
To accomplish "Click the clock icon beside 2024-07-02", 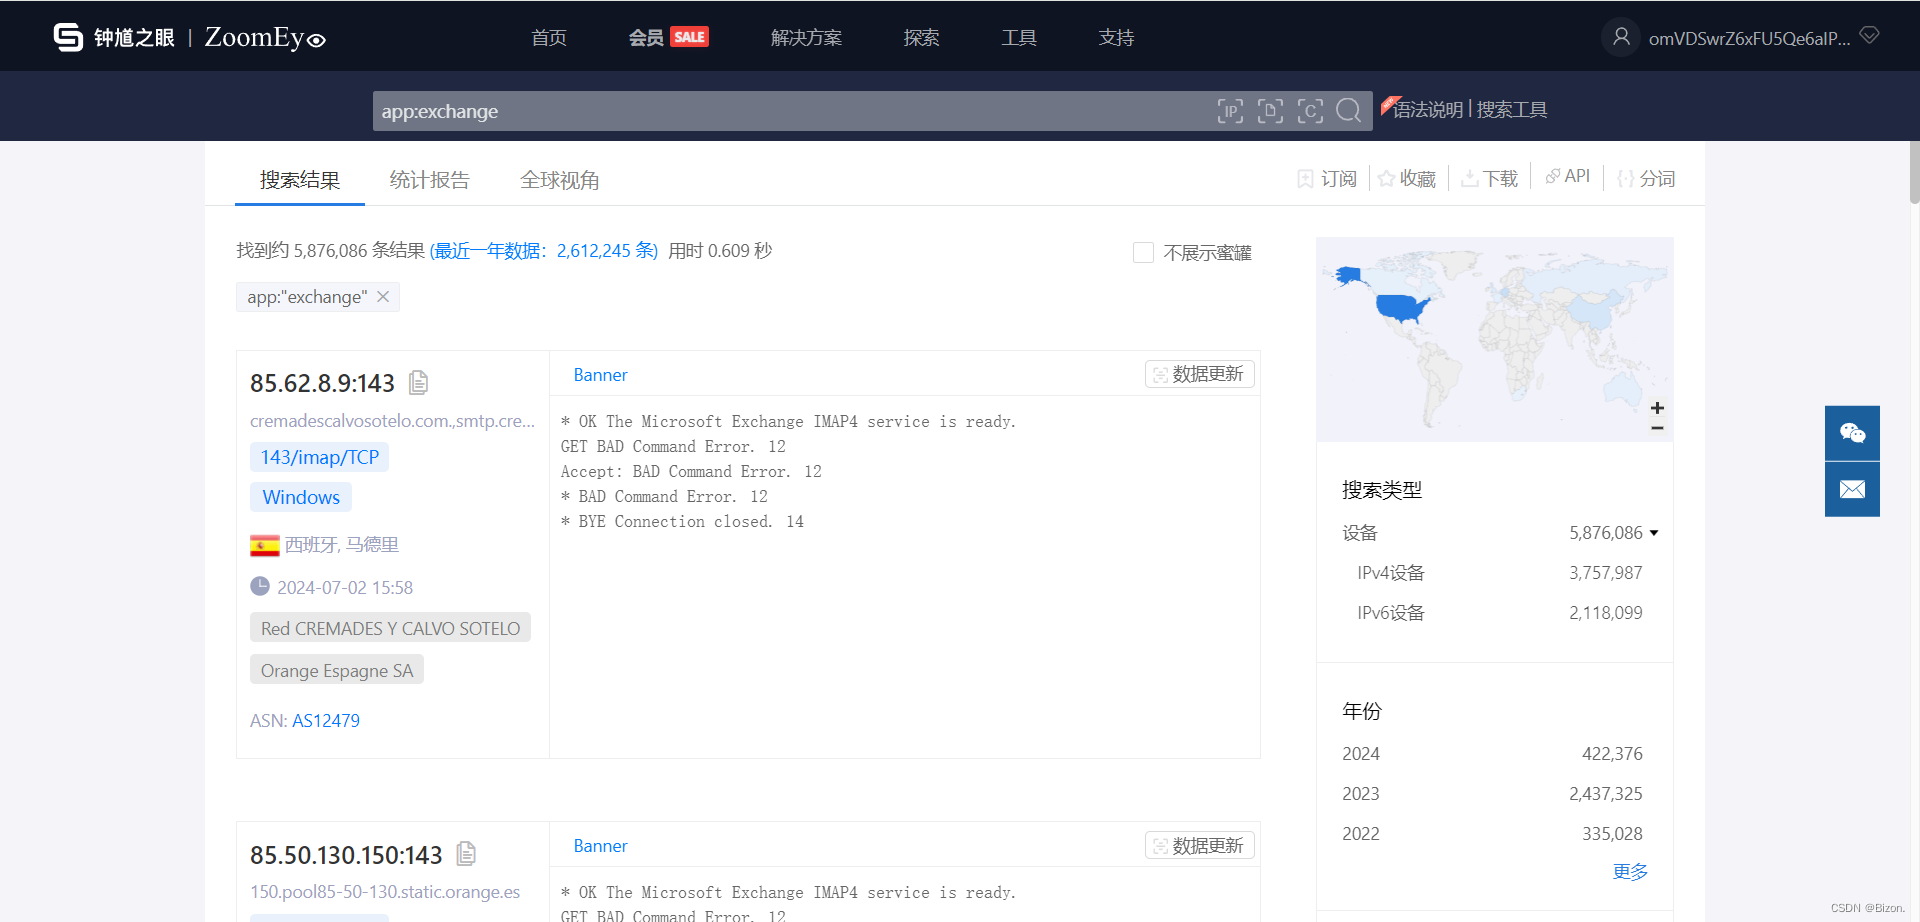I will pyautogui.click(x=260, y=587).
